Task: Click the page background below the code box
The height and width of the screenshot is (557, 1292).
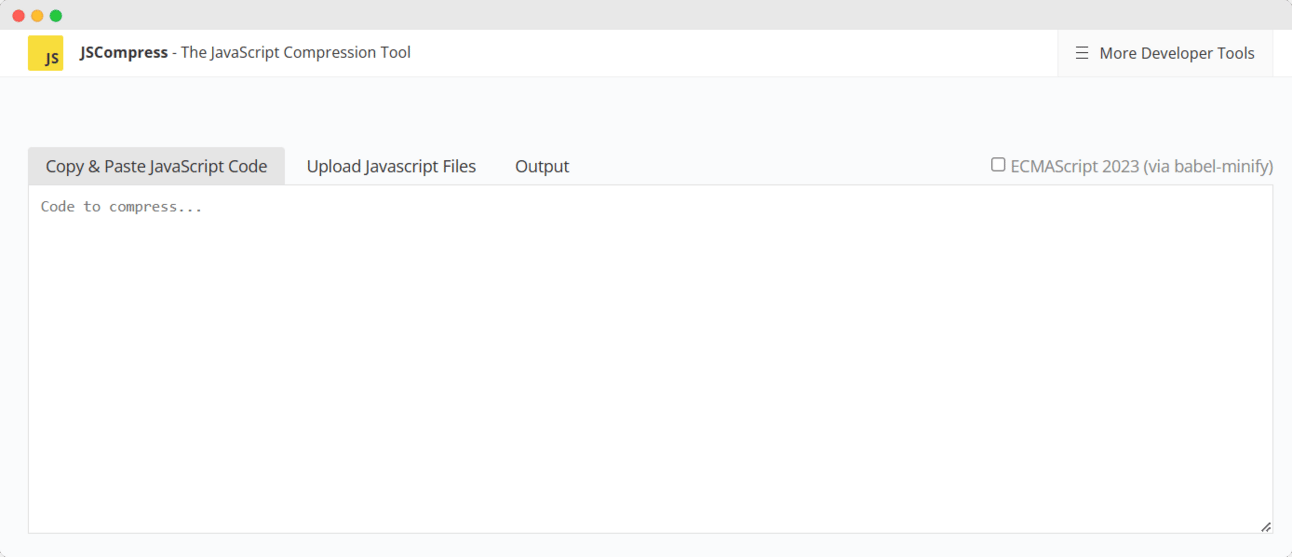Action: (x=650, y=546)
